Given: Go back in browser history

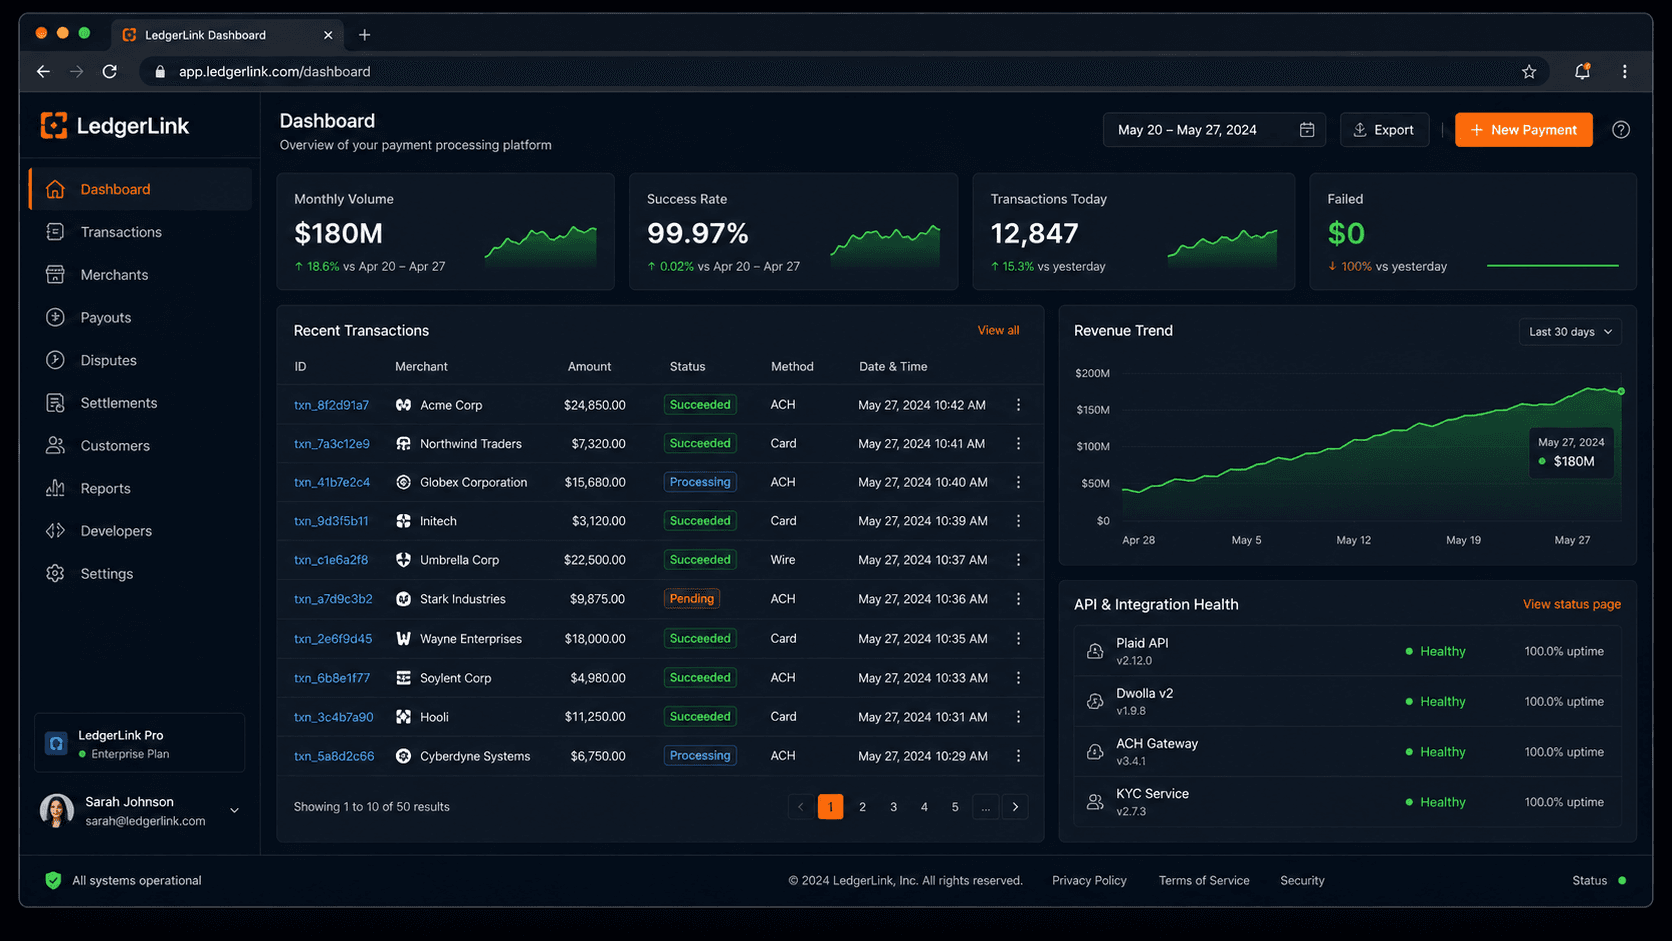Looking at the screenshot, I should [43, 71].
